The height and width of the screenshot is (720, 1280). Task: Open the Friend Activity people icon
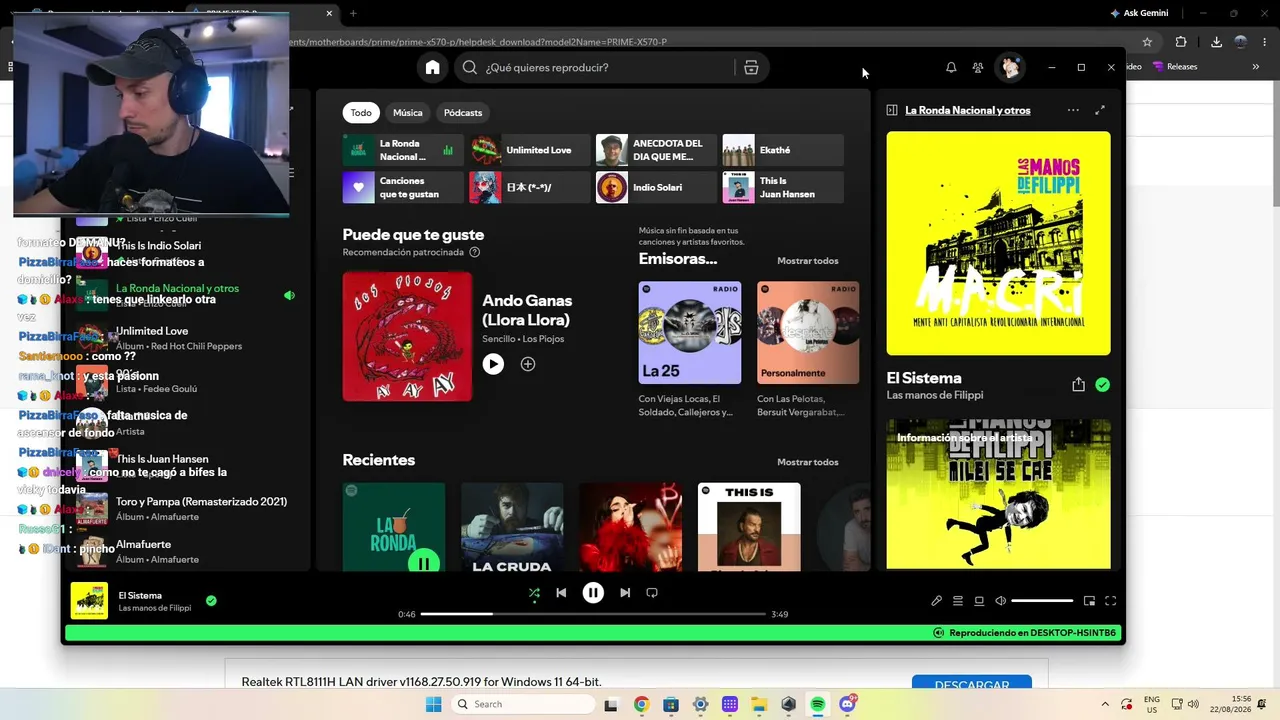coord(978,67)
